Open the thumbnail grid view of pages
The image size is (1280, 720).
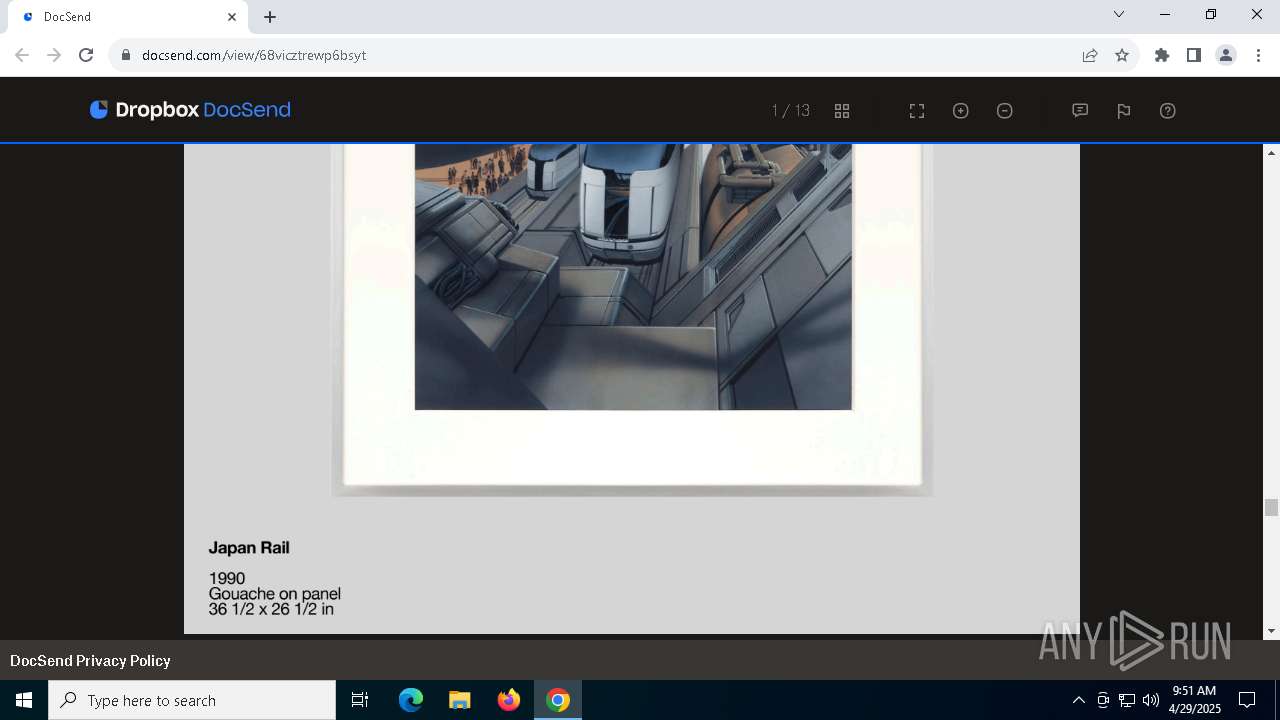click(x=842, y=111)
